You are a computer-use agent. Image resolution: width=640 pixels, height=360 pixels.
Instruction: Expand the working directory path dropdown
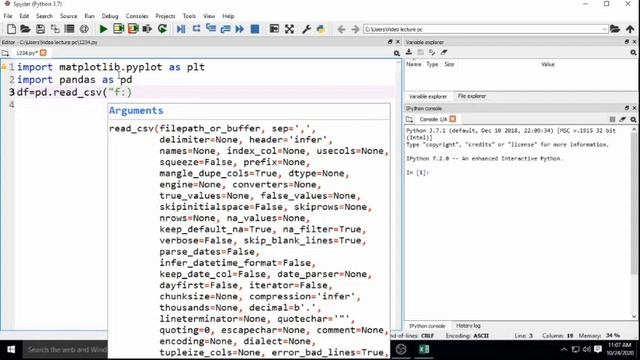click(x=604, y=29)
